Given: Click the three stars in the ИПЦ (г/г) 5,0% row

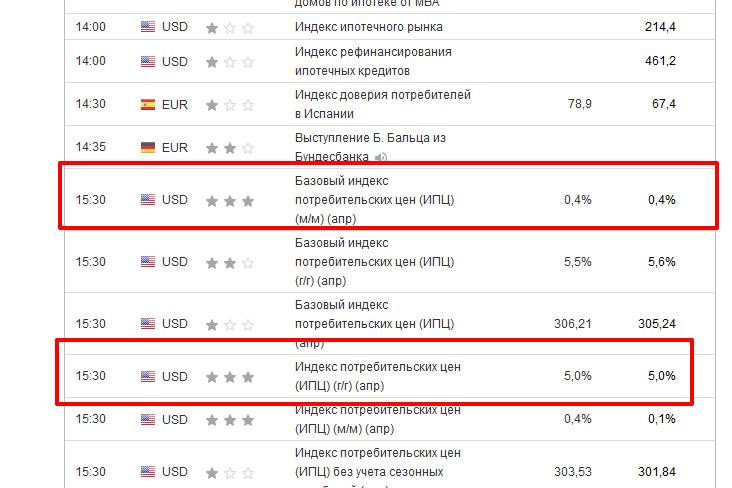Looking at the screenshot, I should coord(230,377).
